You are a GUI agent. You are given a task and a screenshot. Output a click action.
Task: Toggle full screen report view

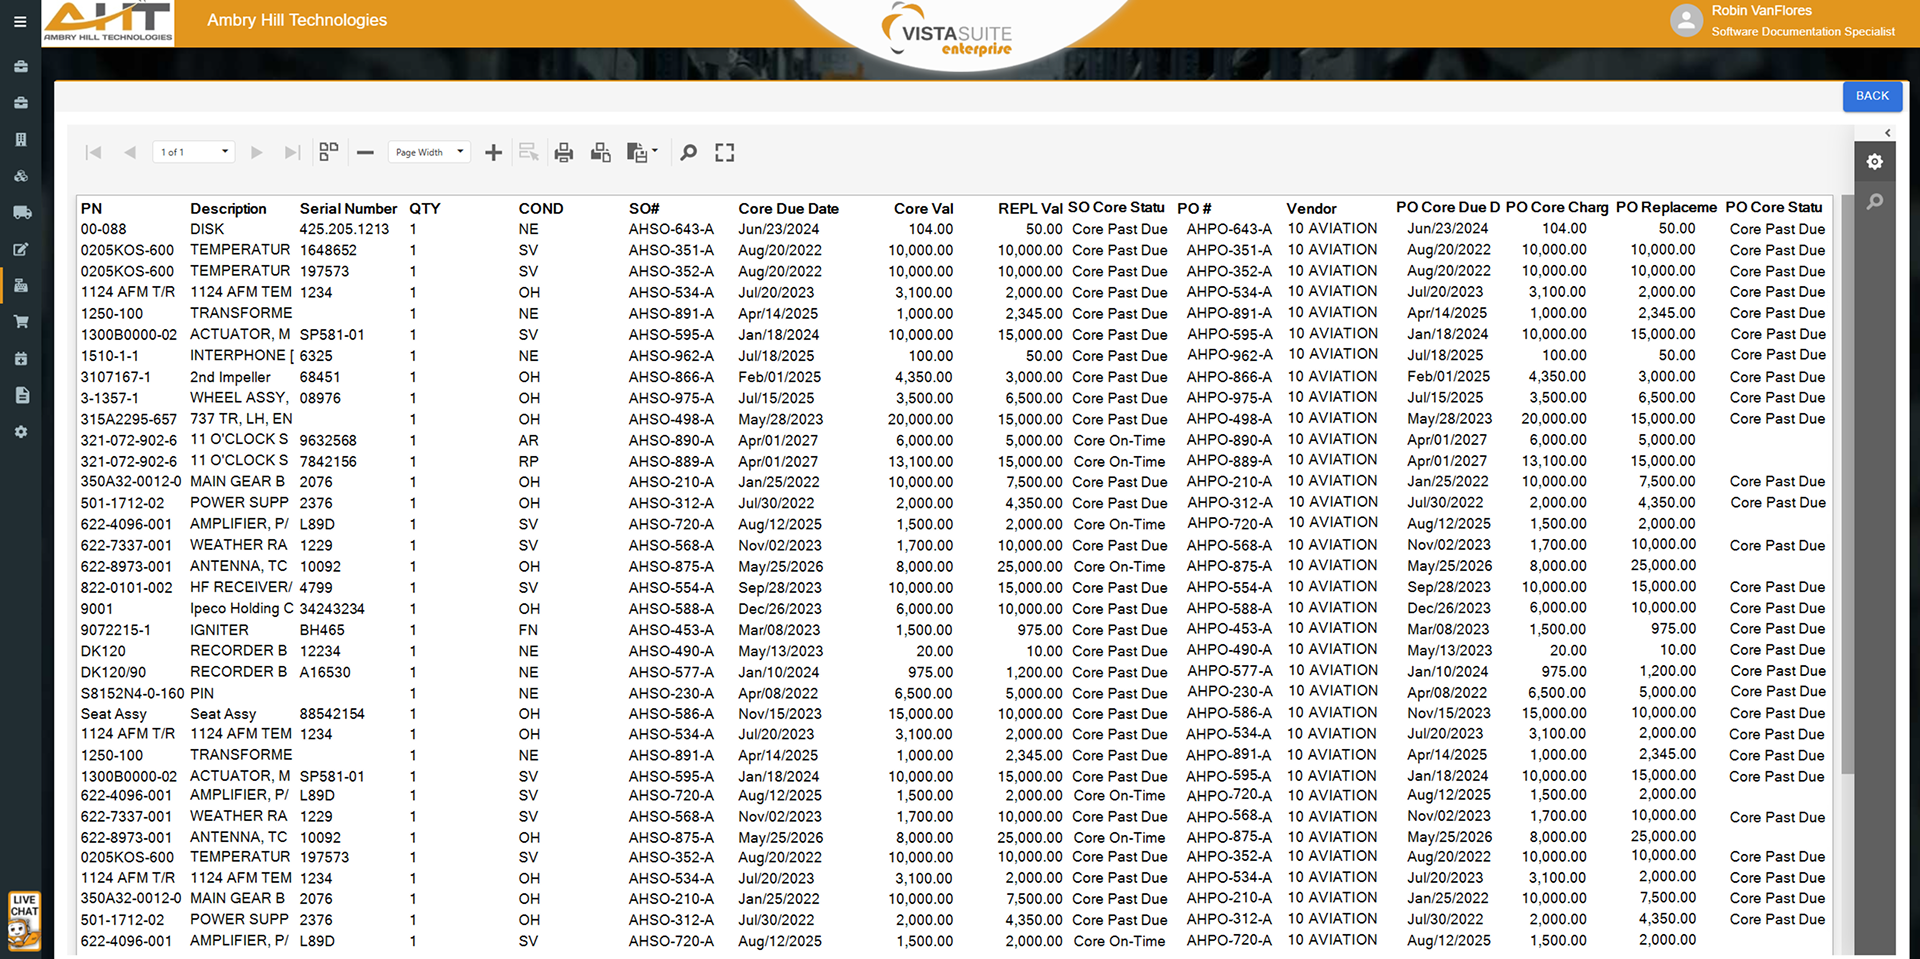[x=725, y=152]
